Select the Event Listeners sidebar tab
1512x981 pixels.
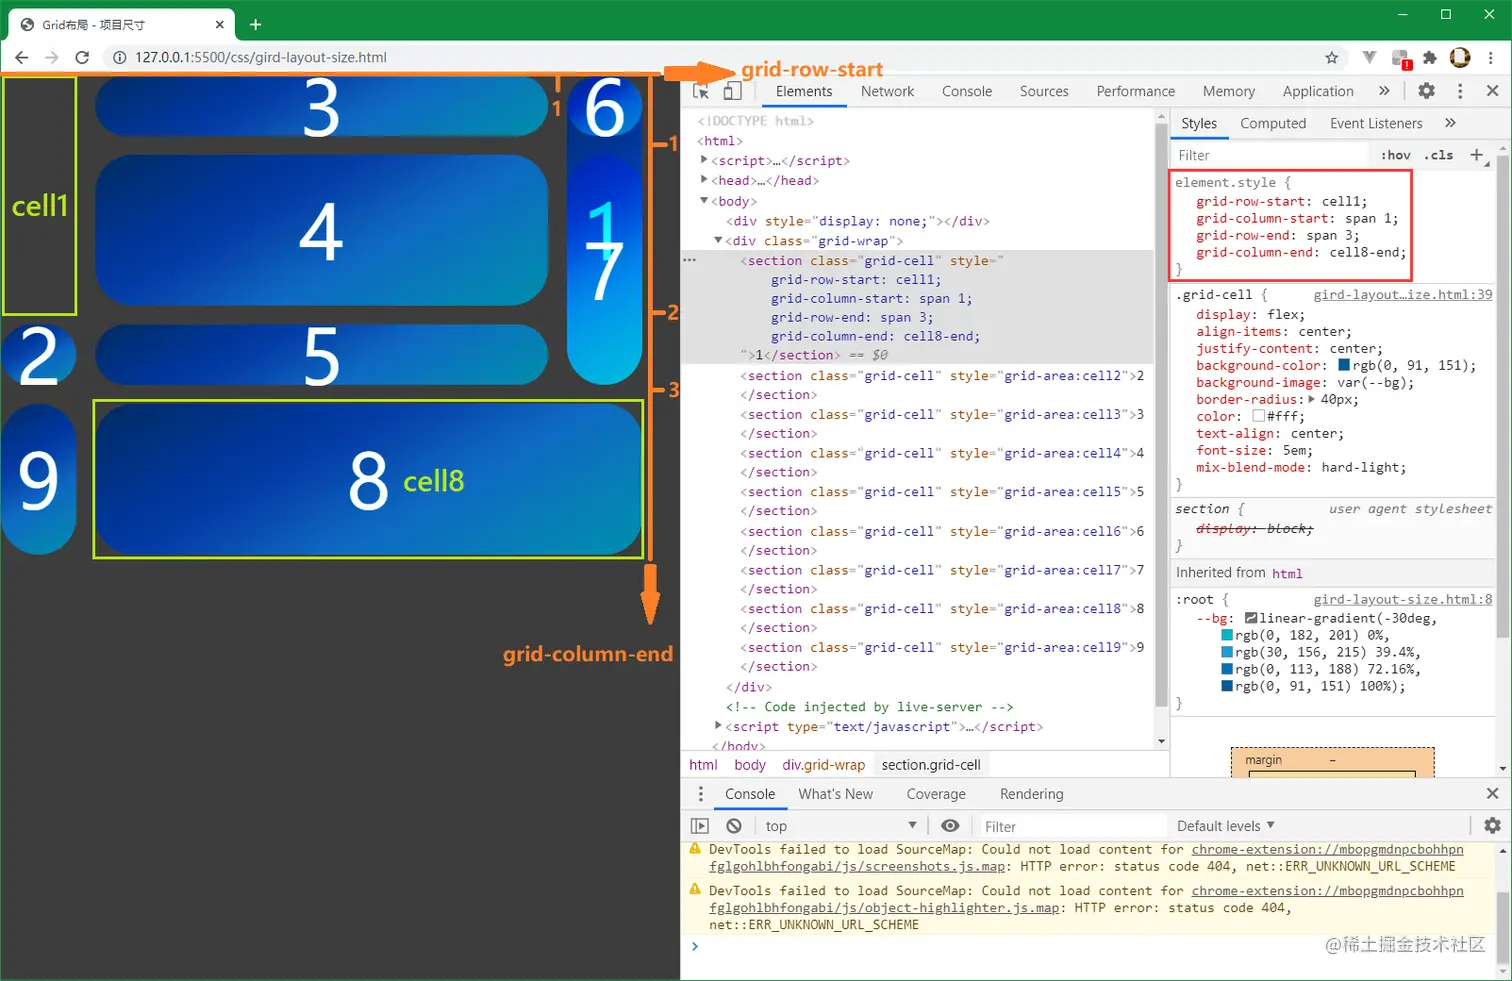(x=1376, y=123)
